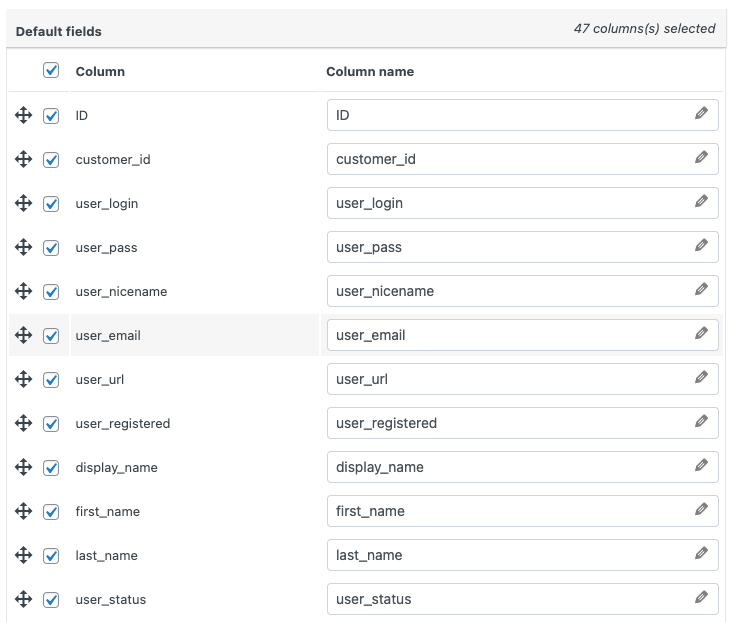Click the customer_id column name input
The width and height of the screenshot is (736, 622).
[x=522, y=159]
